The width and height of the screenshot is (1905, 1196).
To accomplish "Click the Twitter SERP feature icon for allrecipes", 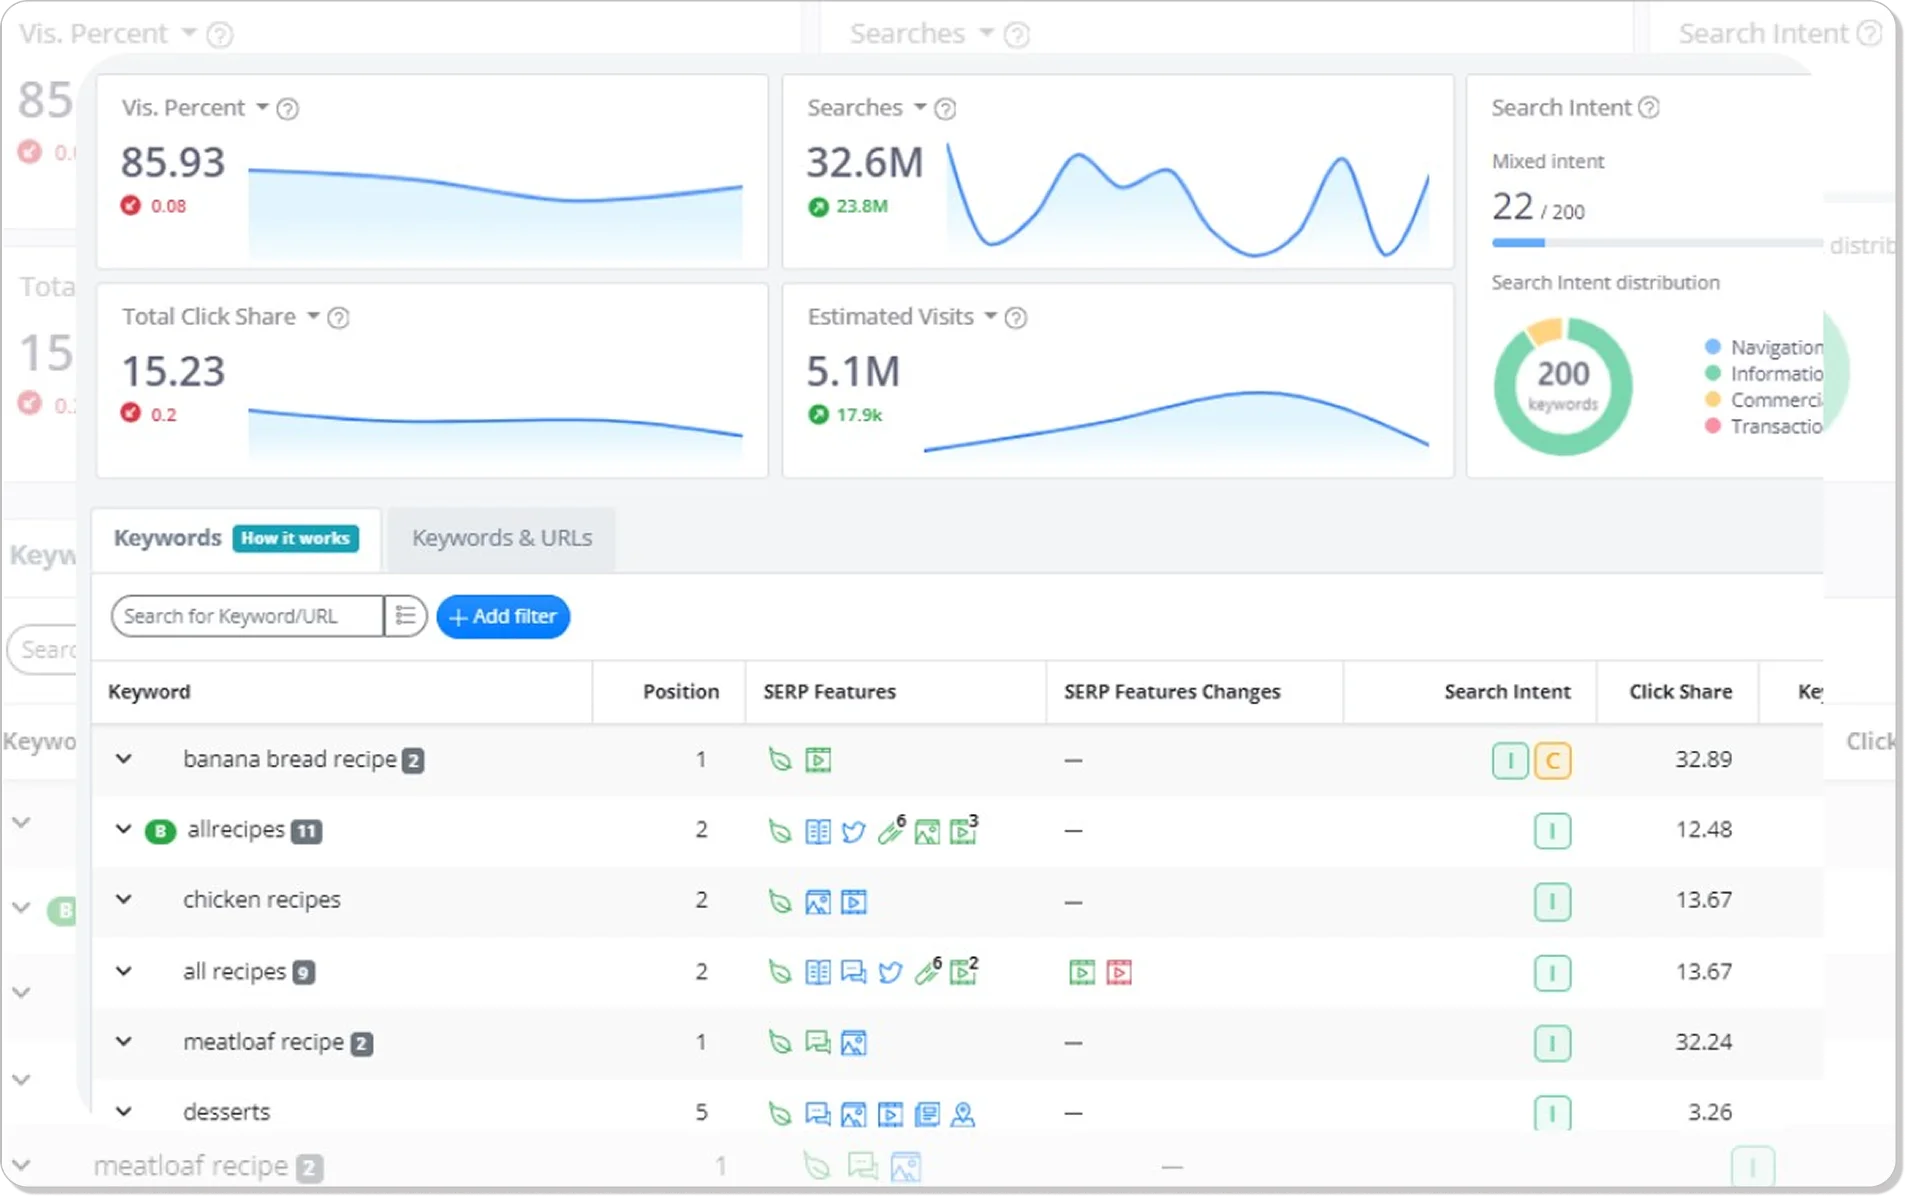I will tap(853, 831).
